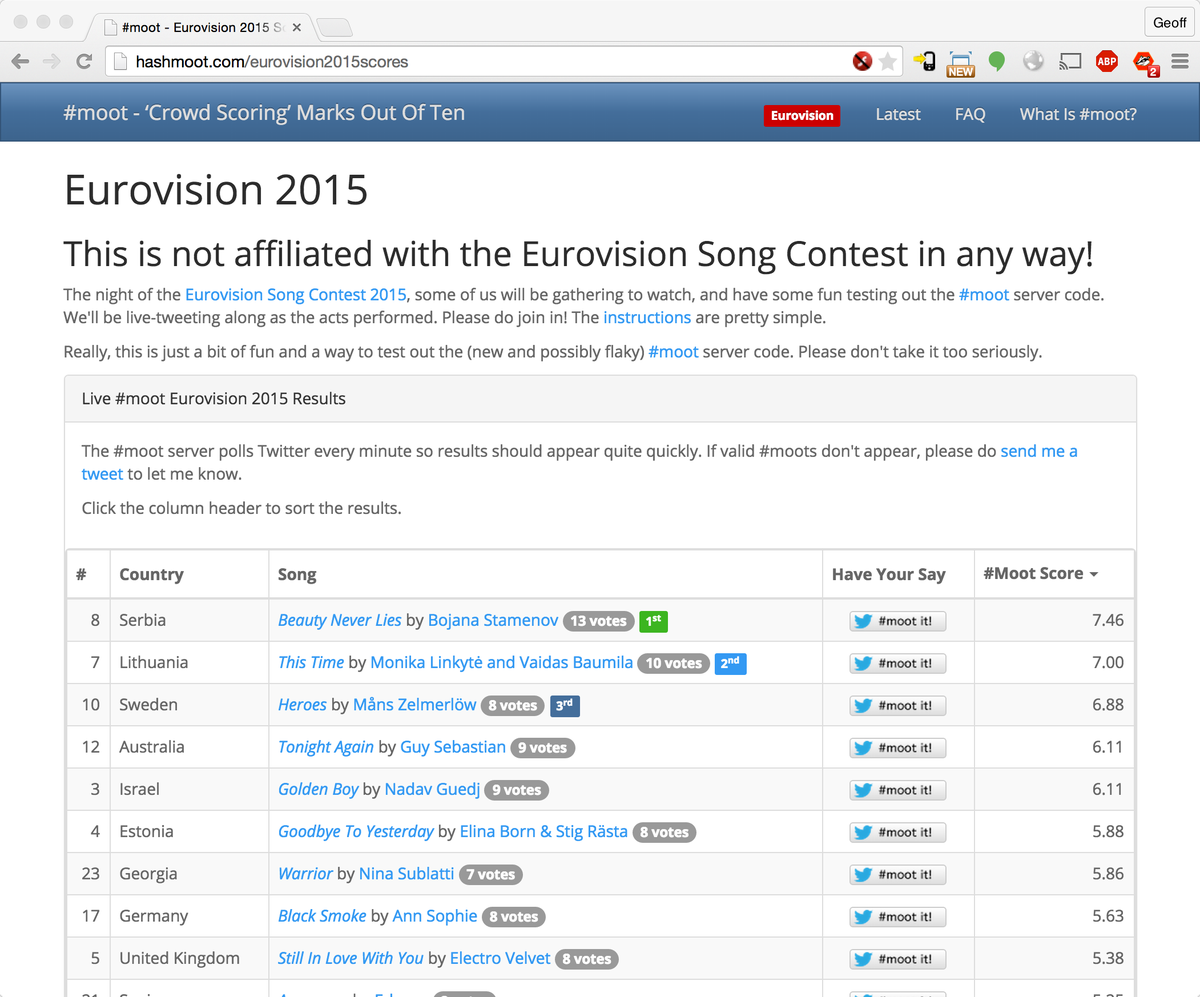
Task: Open the FAQ nav item
Action: (970, 114)
